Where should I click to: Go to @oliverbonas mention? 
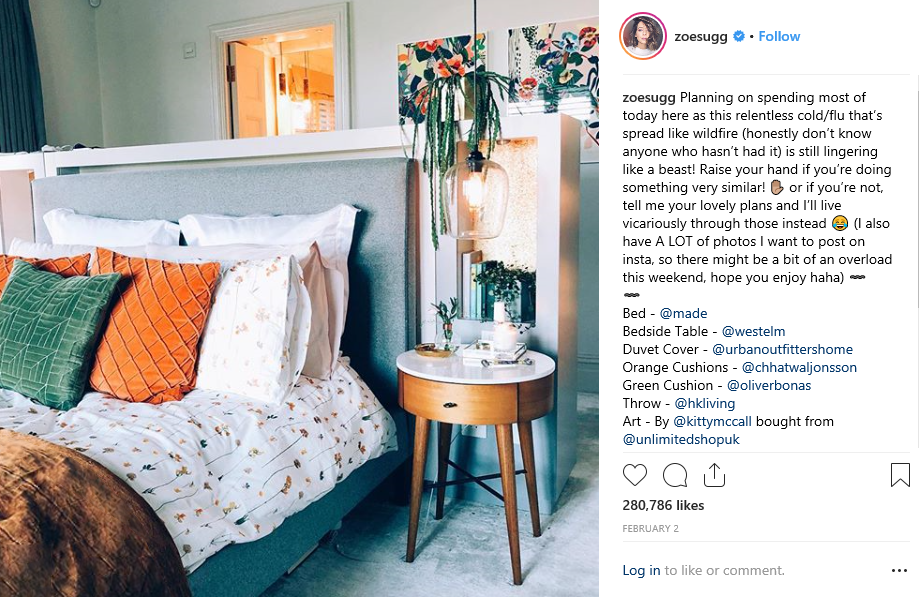coord(768,386)
